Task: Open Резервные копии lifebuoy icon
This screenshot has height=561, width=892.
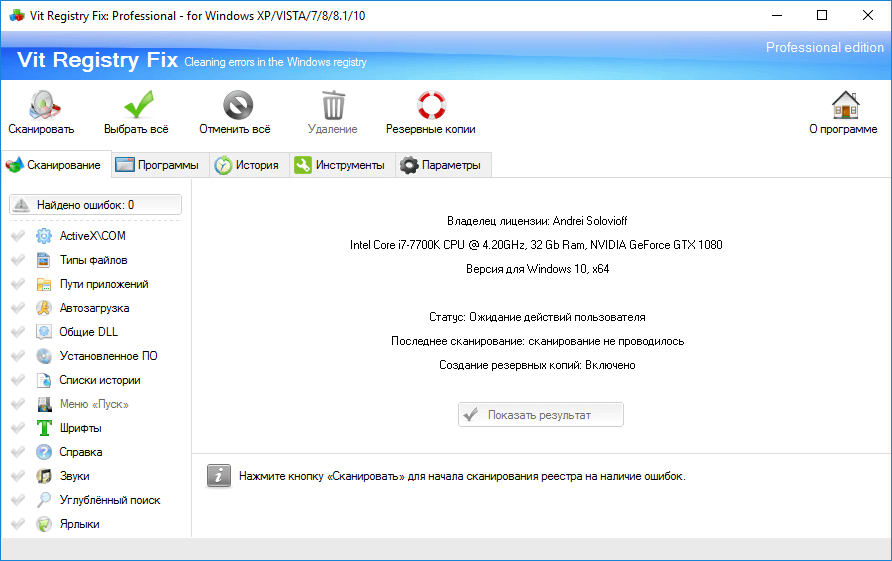Action: [431, 105]
